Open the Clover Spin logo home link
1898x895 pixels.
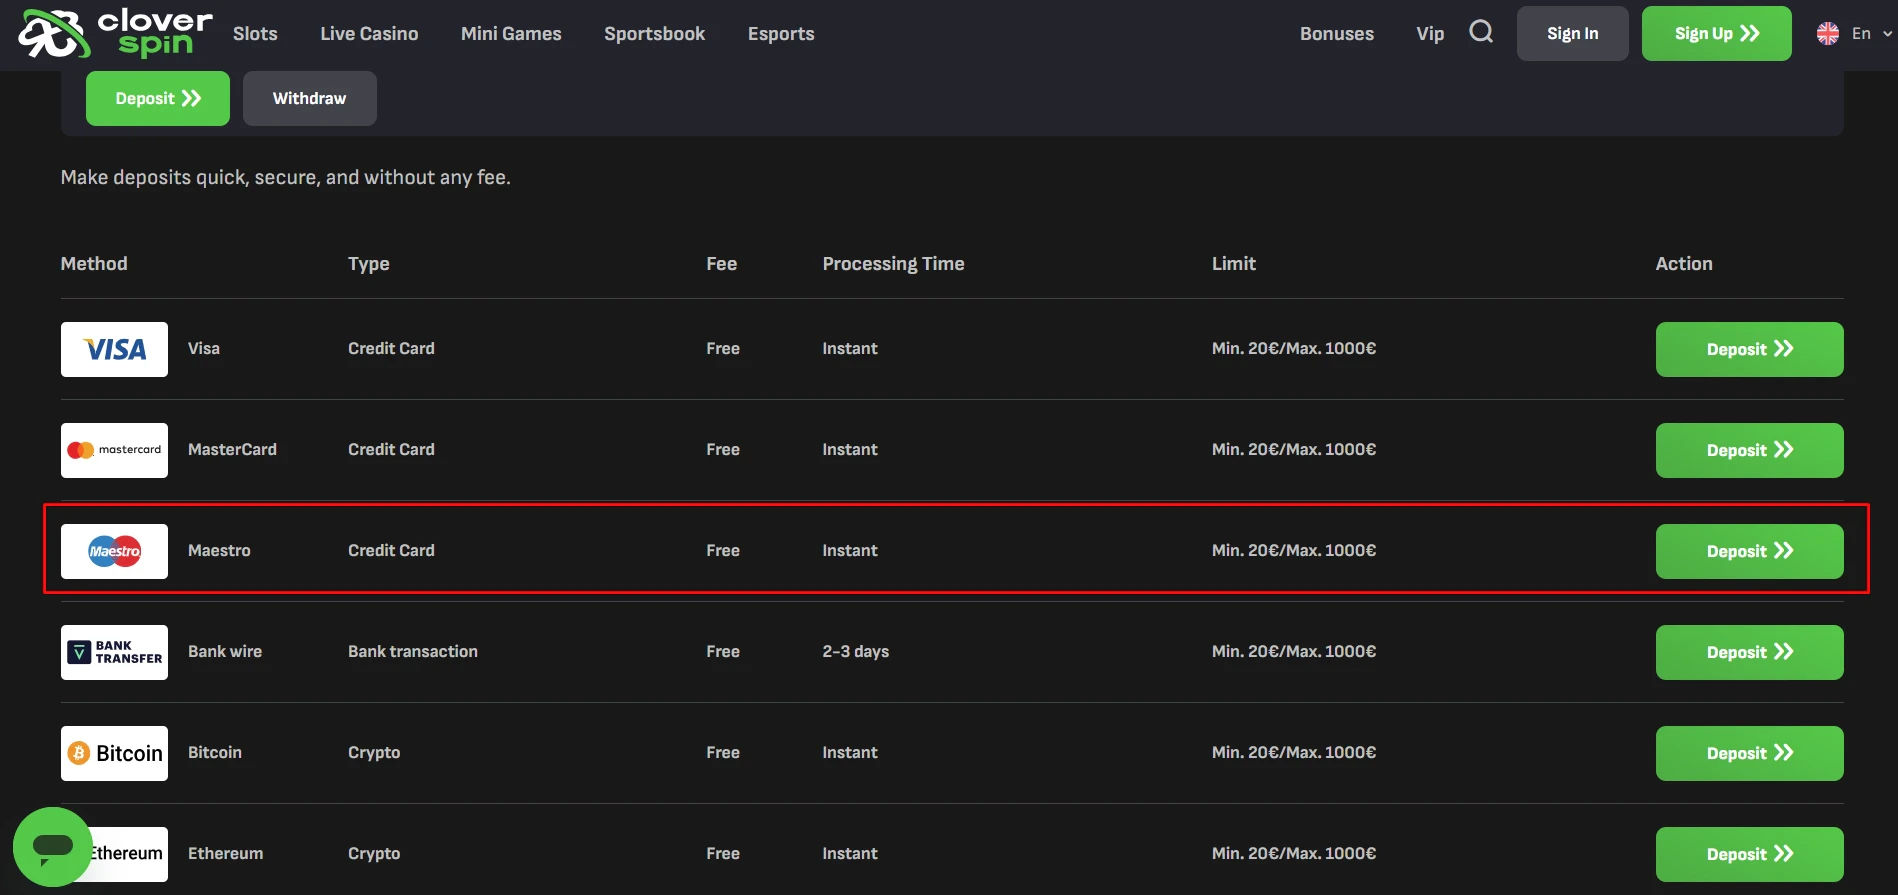(116, 33)
